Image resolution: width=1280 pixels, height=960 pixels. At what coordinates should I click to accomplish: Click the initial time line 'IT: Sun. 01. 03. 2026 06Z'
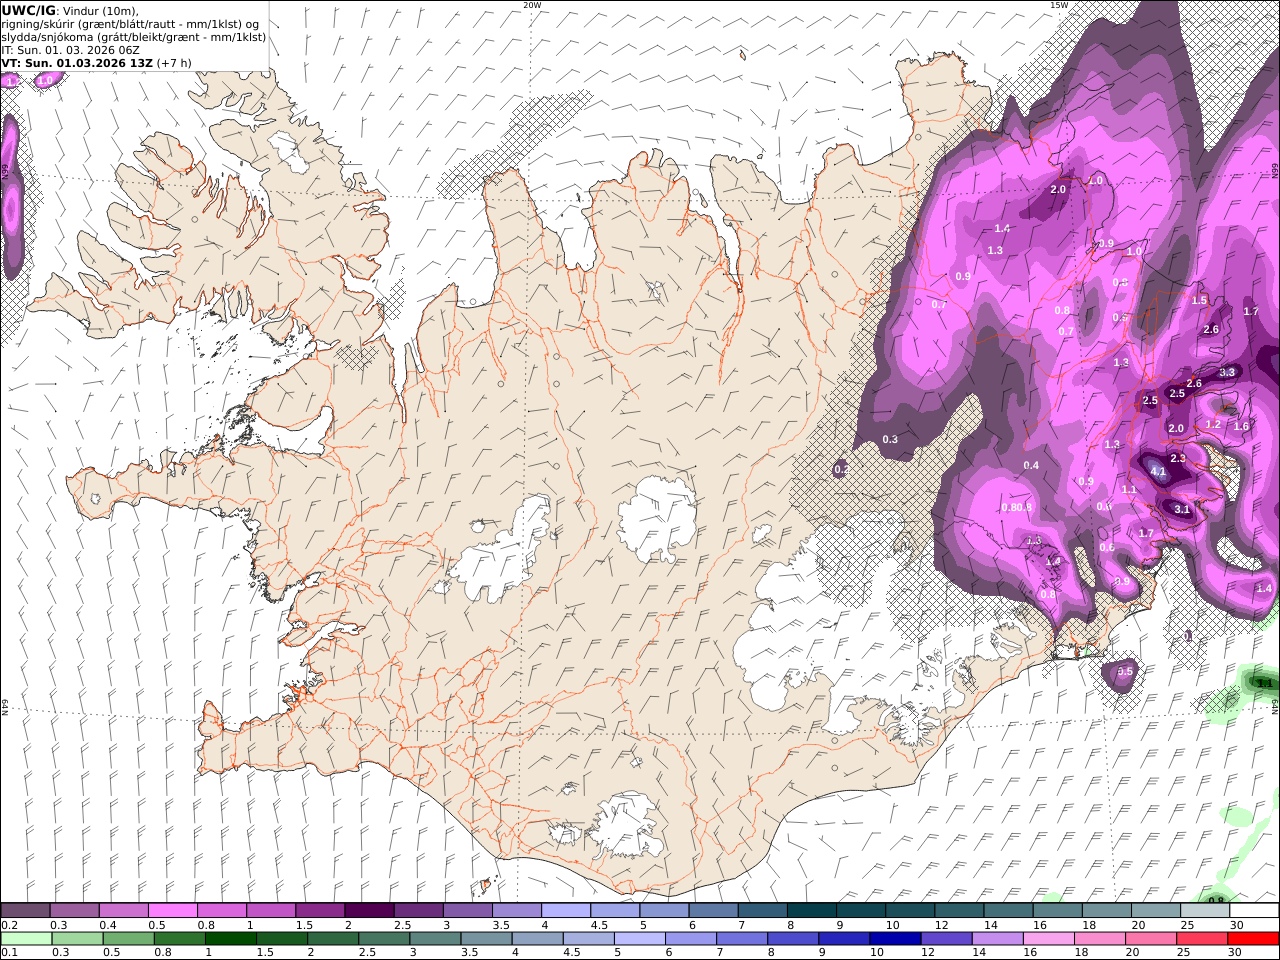70,49
